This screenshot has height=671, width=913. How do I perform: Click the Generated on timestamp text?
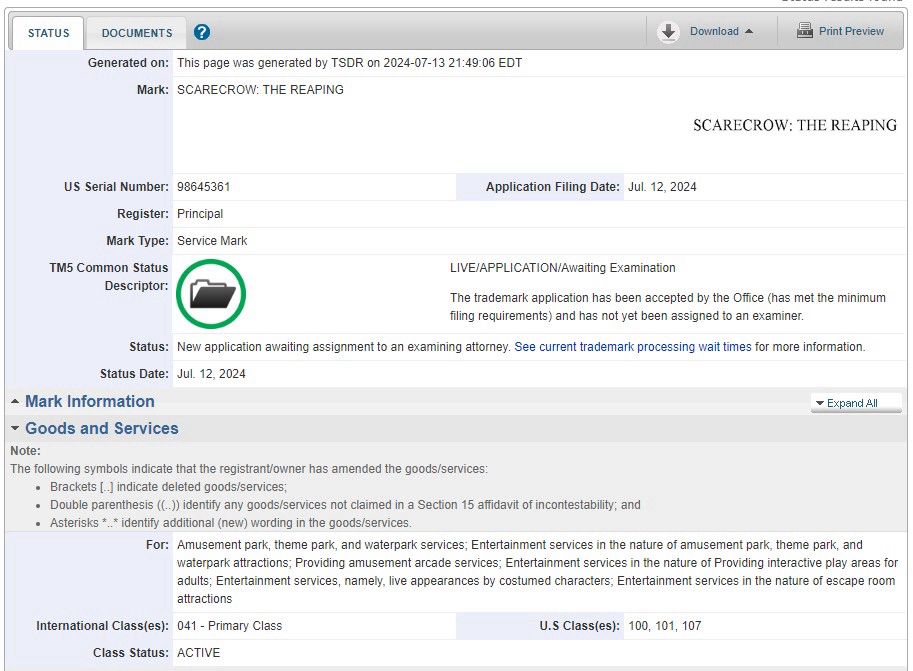coord(349,63)
